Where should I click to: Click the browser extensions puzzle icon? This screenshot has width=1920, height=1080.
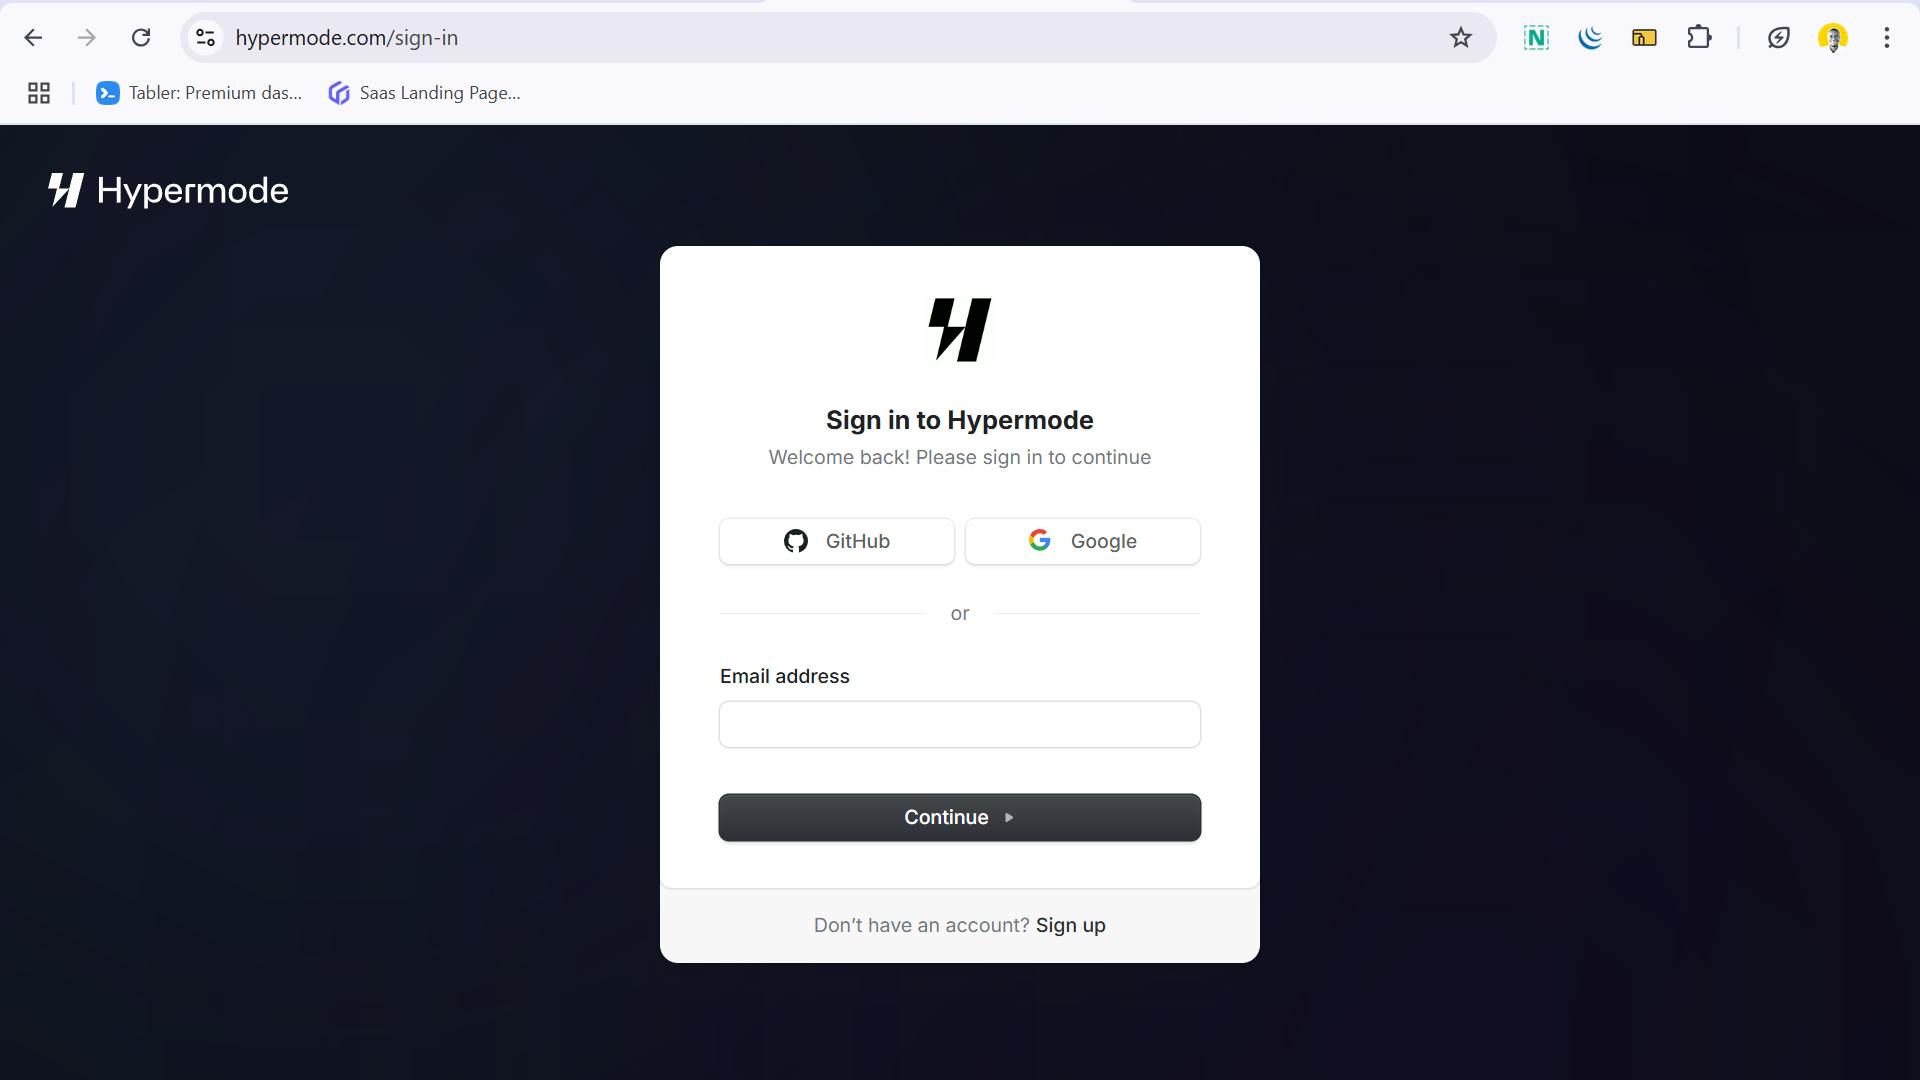click(x=1702, y=37)
